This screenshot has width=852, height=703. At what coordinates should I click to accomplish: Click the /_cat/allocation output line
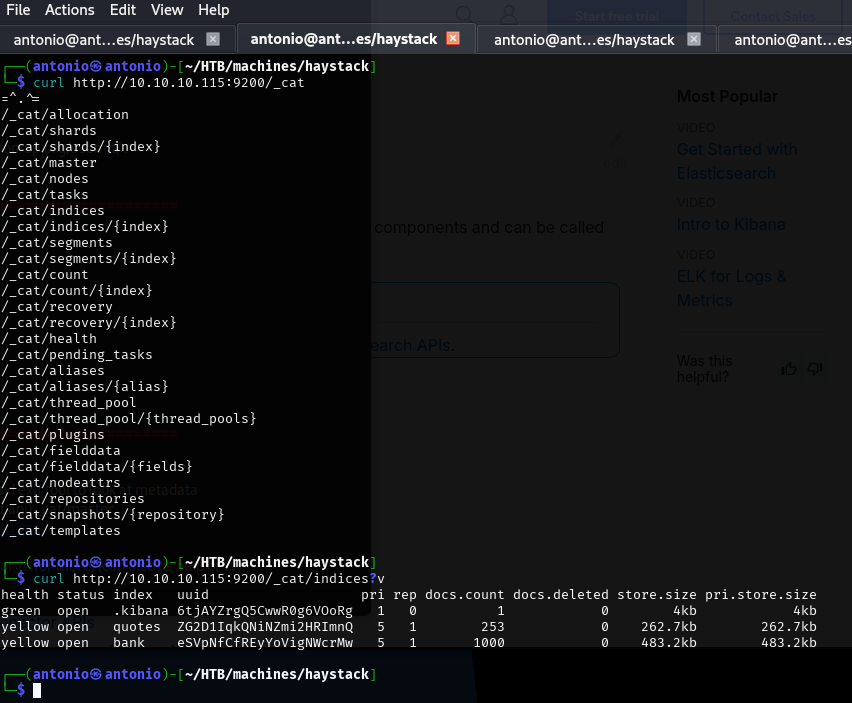(65, 115)
